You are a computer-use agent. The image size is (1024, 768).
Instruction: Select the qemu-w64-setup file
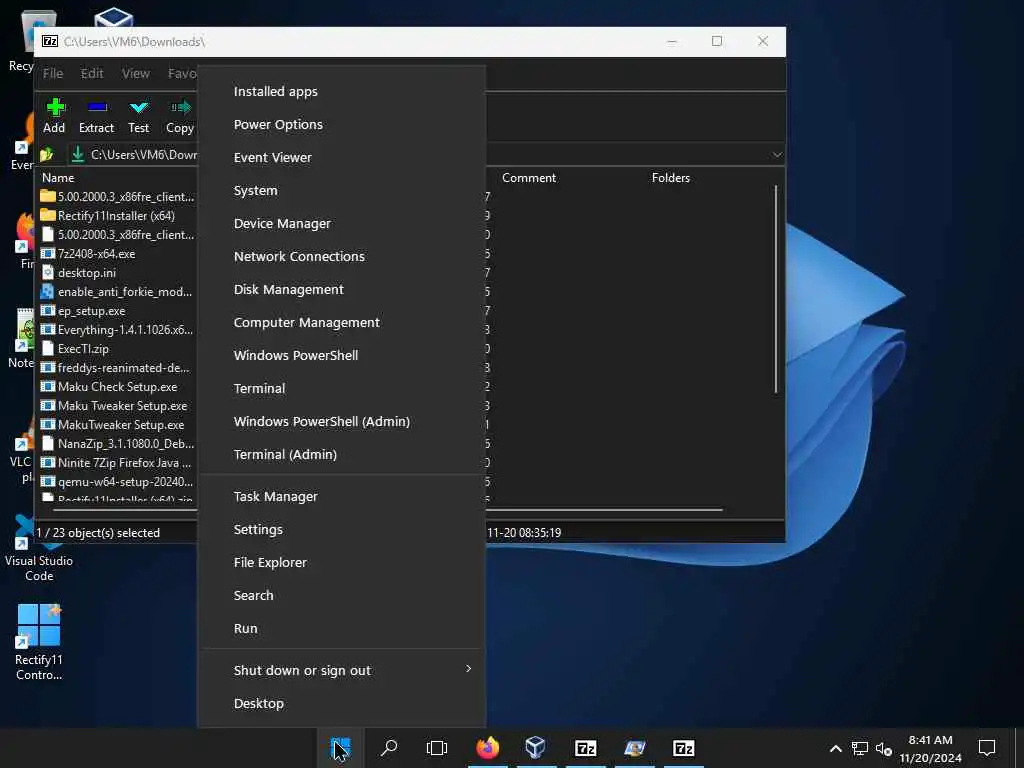(x=125, y=481)
